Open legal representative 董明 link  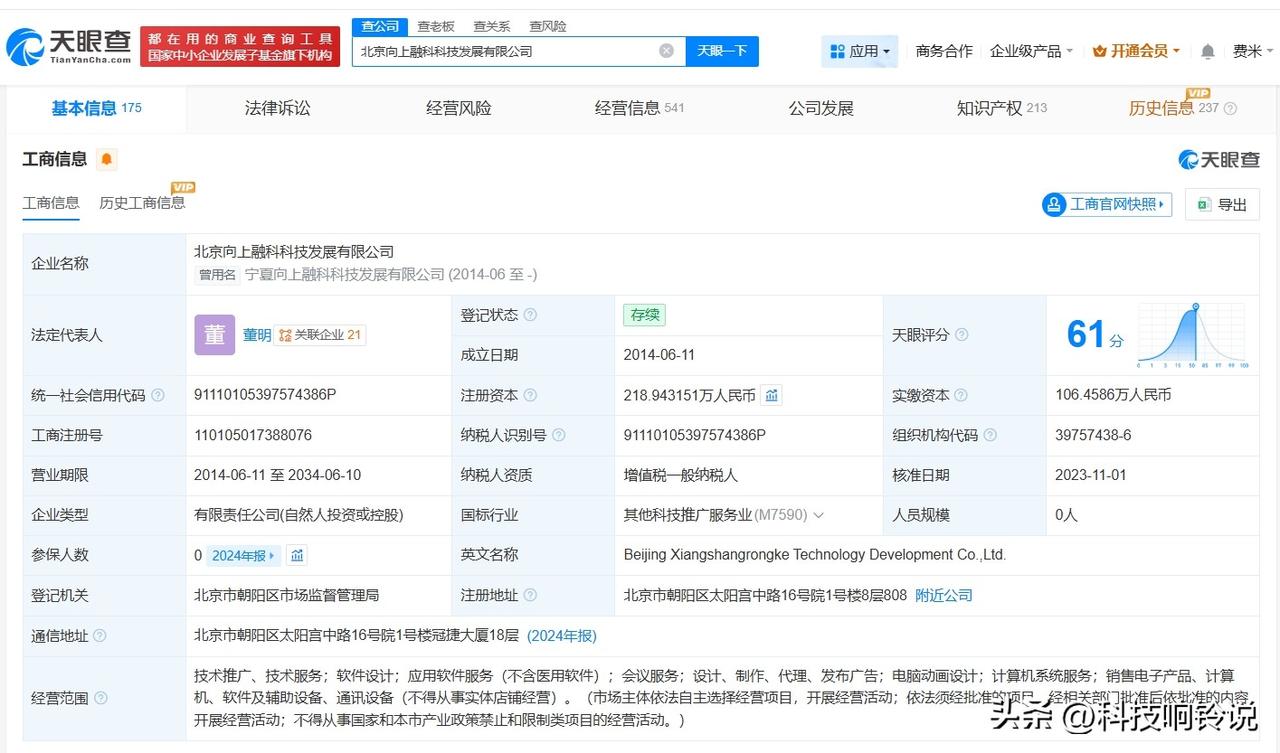[x=256, y=335]
